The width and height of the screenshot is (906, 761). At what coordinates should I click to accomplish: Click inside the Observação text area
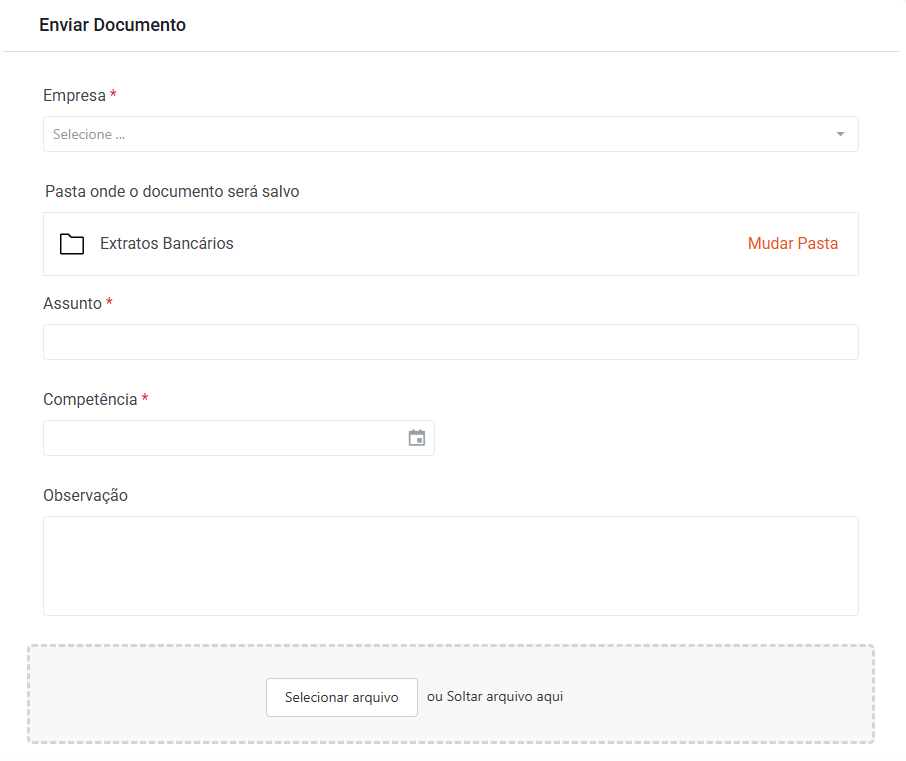pyautogui.click(x=451, y=566)
